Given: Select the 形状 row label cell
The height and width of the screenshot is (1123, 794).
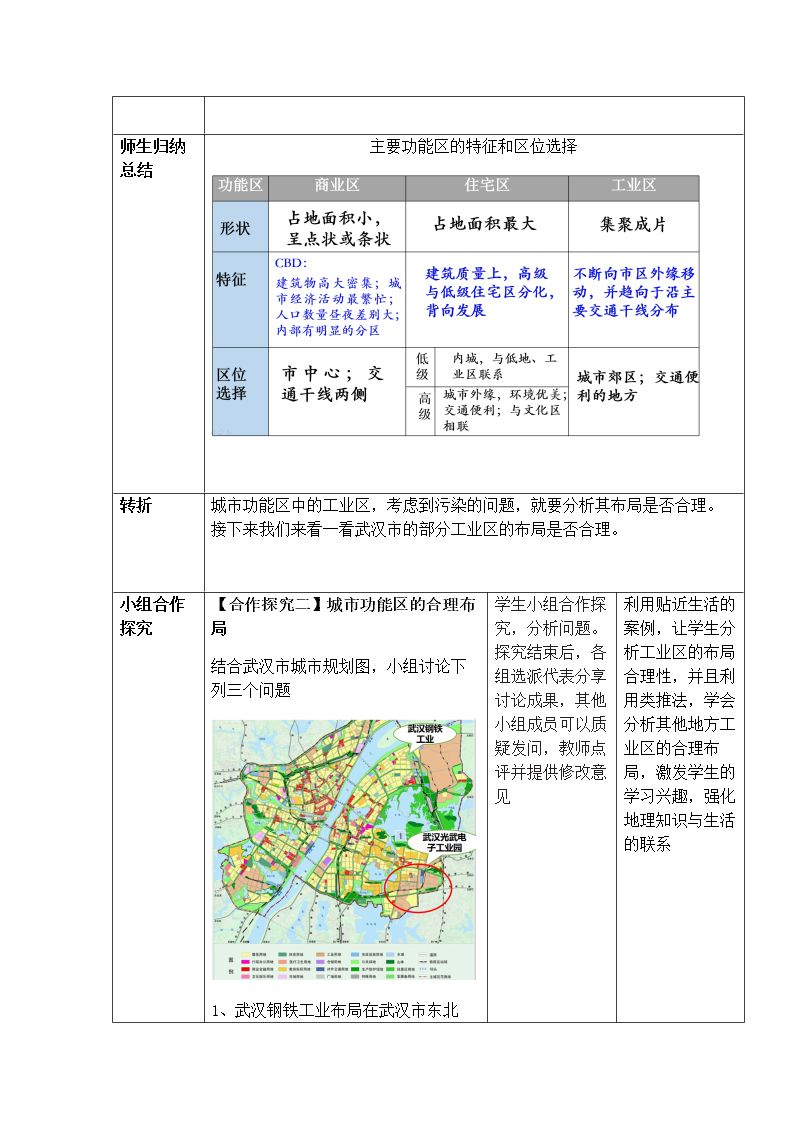Looking at the screenshot, I should pos(241,226).
